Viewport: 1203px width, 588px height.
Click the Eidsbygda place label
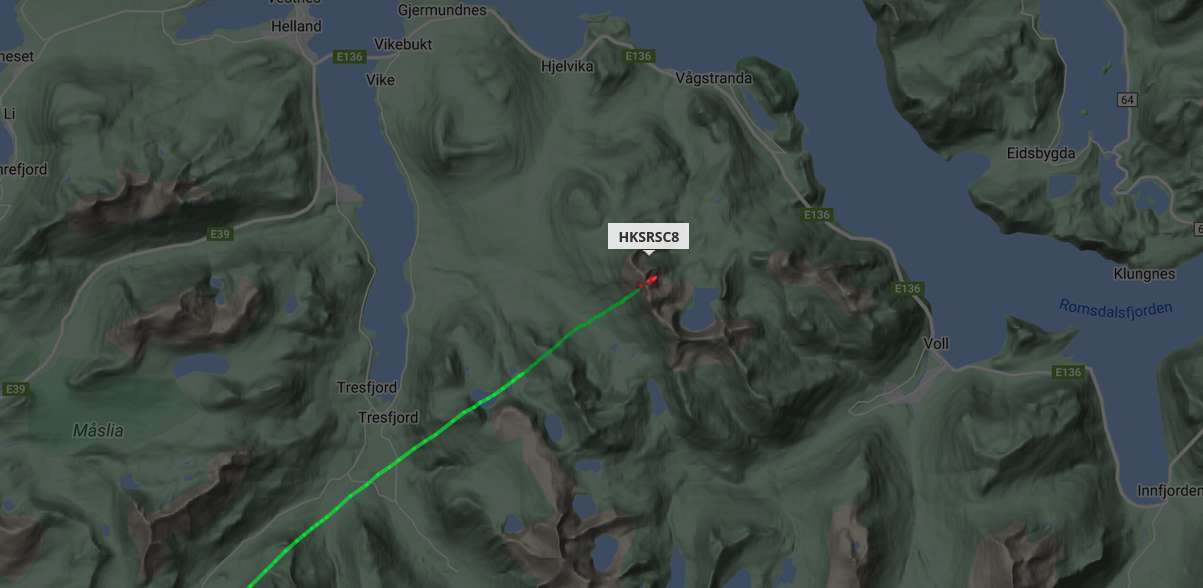1041,153
